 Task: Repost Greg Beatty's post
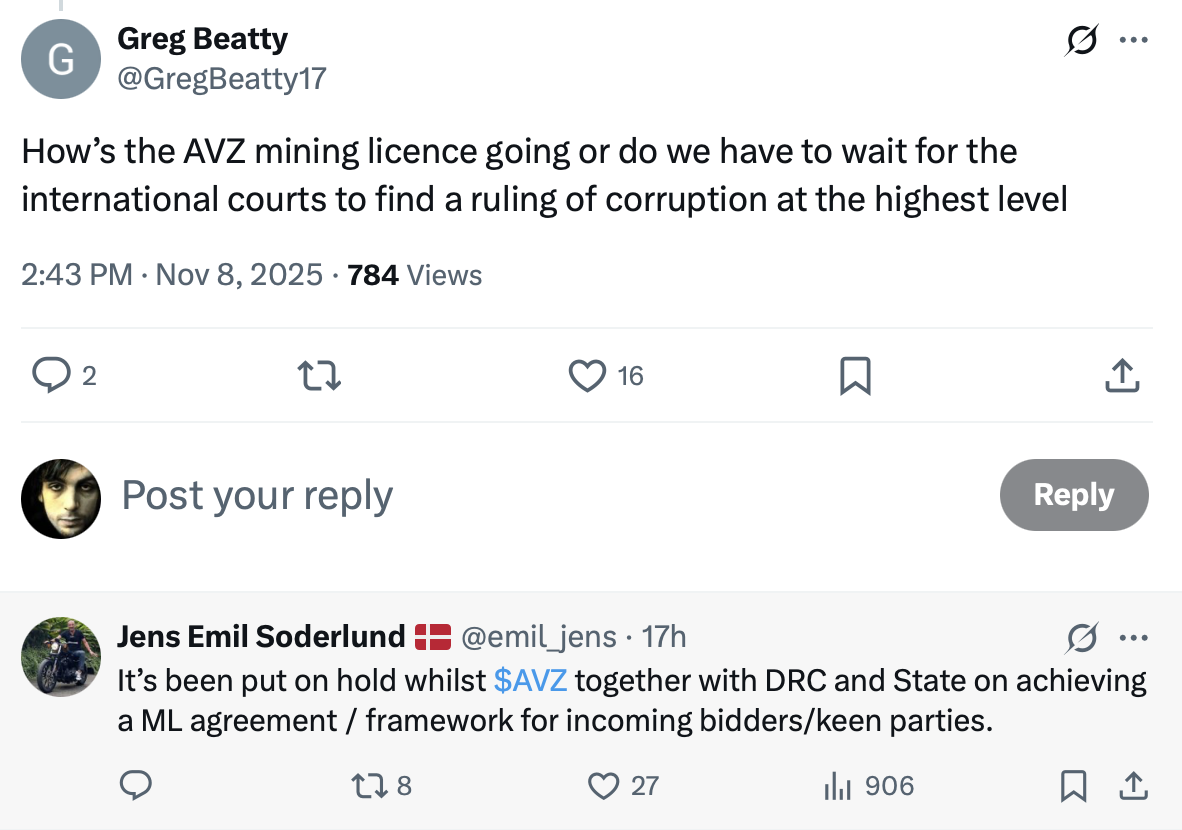[x=320, y=376]
